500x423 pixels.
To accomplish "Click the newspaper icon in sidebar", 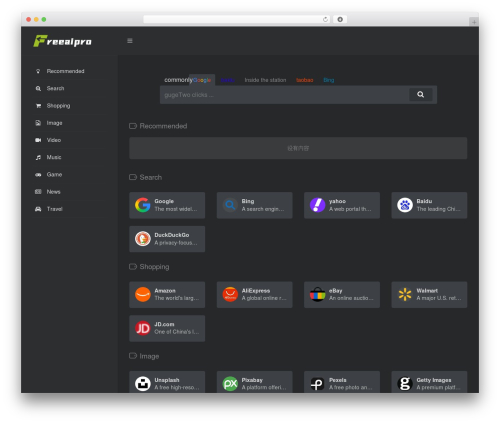I will (38, 192).
